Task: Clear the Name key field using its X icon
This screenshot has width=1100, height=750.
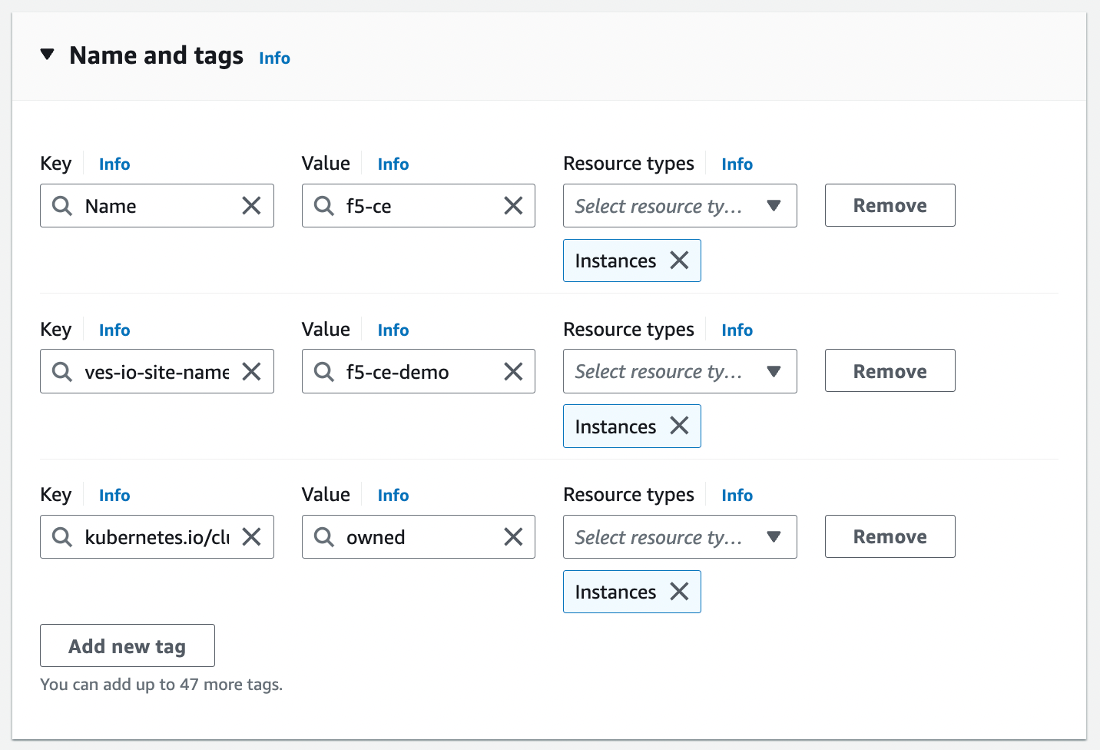Action: tap(252, 205)
